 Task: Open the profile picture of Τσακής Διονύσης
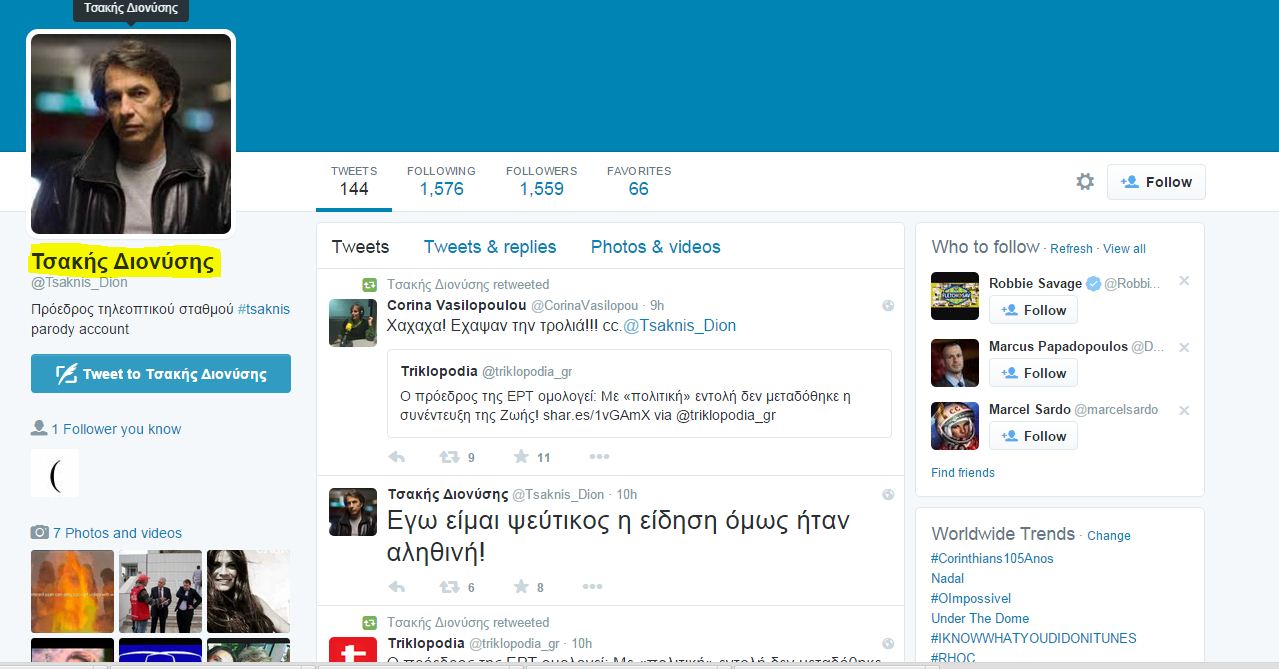pos(131,134)
